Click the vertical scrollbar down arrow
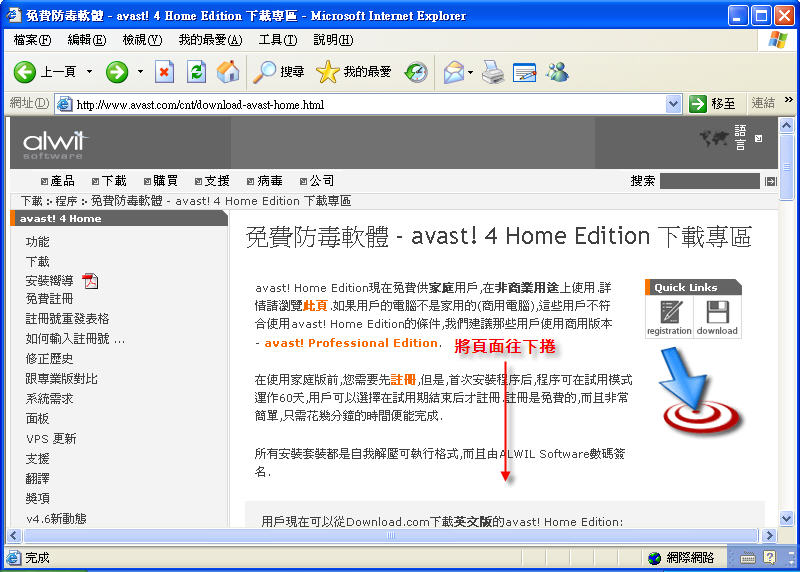Image resolution: width=800 pixels, height=572 pixels. click(x=786, y=518)
